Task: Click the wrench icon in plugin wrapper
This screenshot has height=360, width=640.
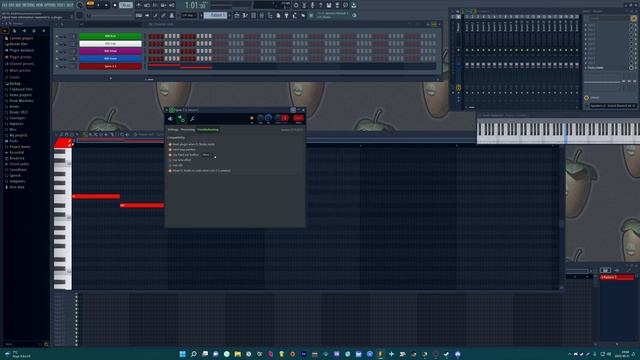Action: [192, 119]
